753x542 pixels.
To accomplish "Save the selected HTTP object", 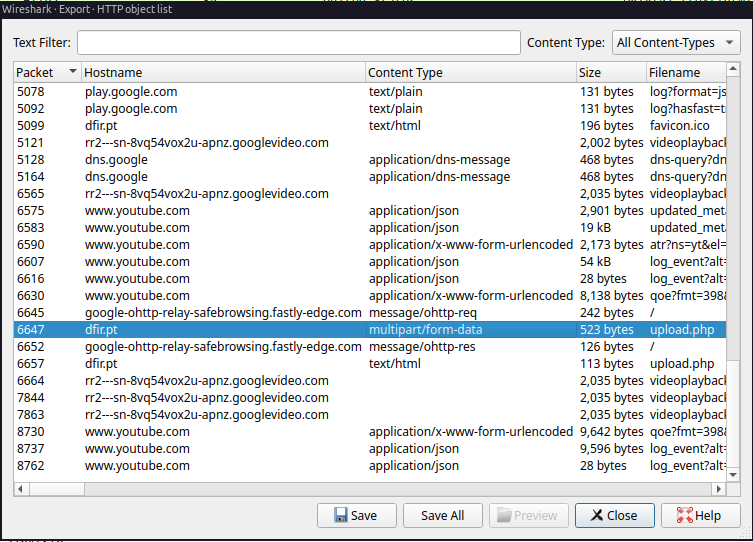I will tap(357, 516).
